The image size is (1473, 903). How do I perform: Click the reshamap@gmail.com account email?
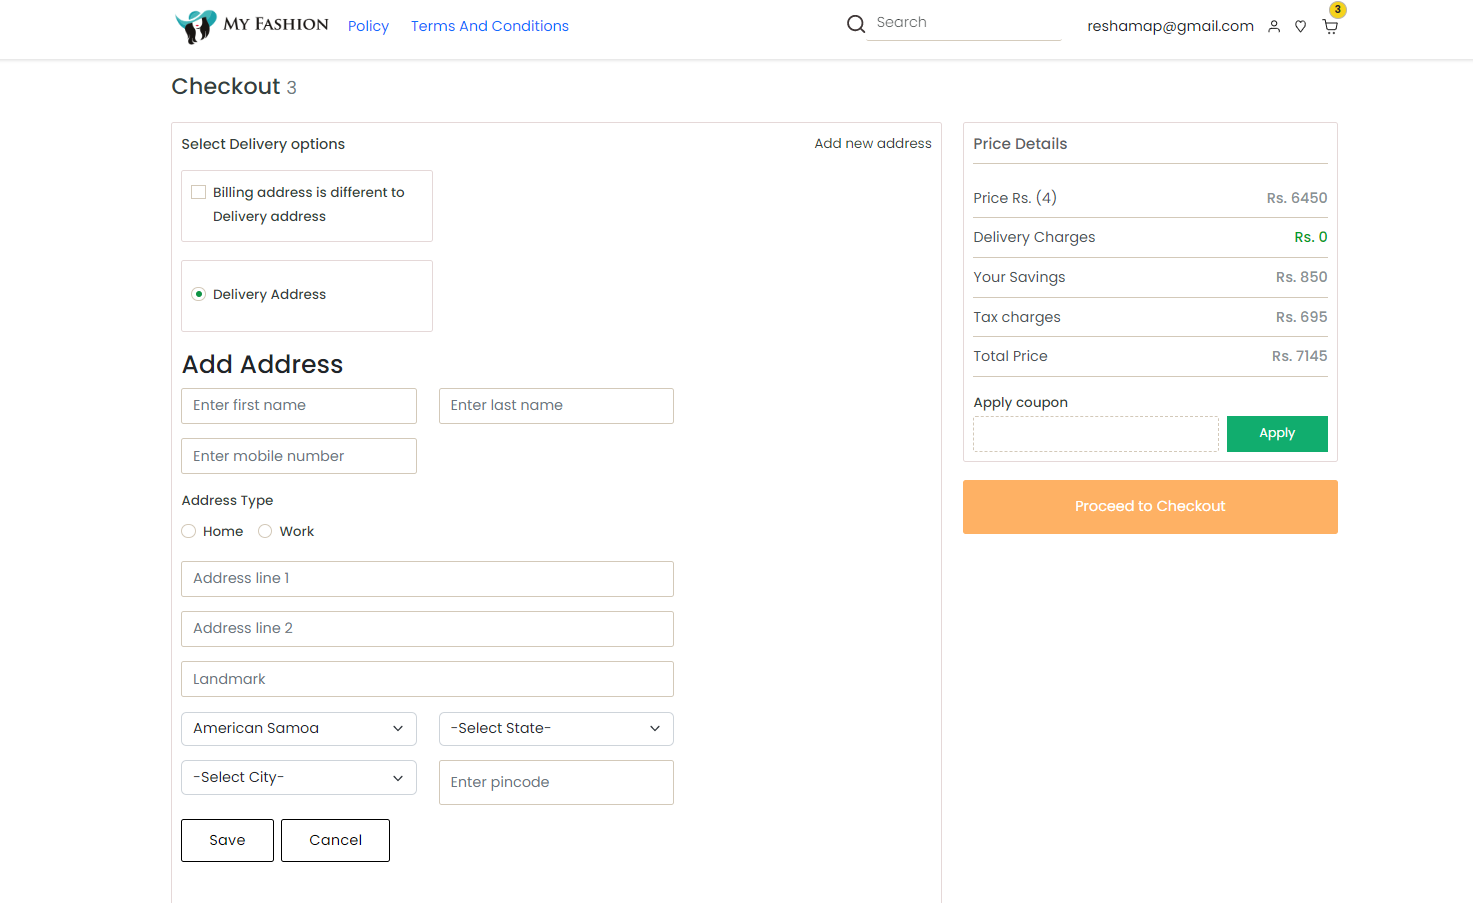pyautogui.click(x=1170, y=26)
